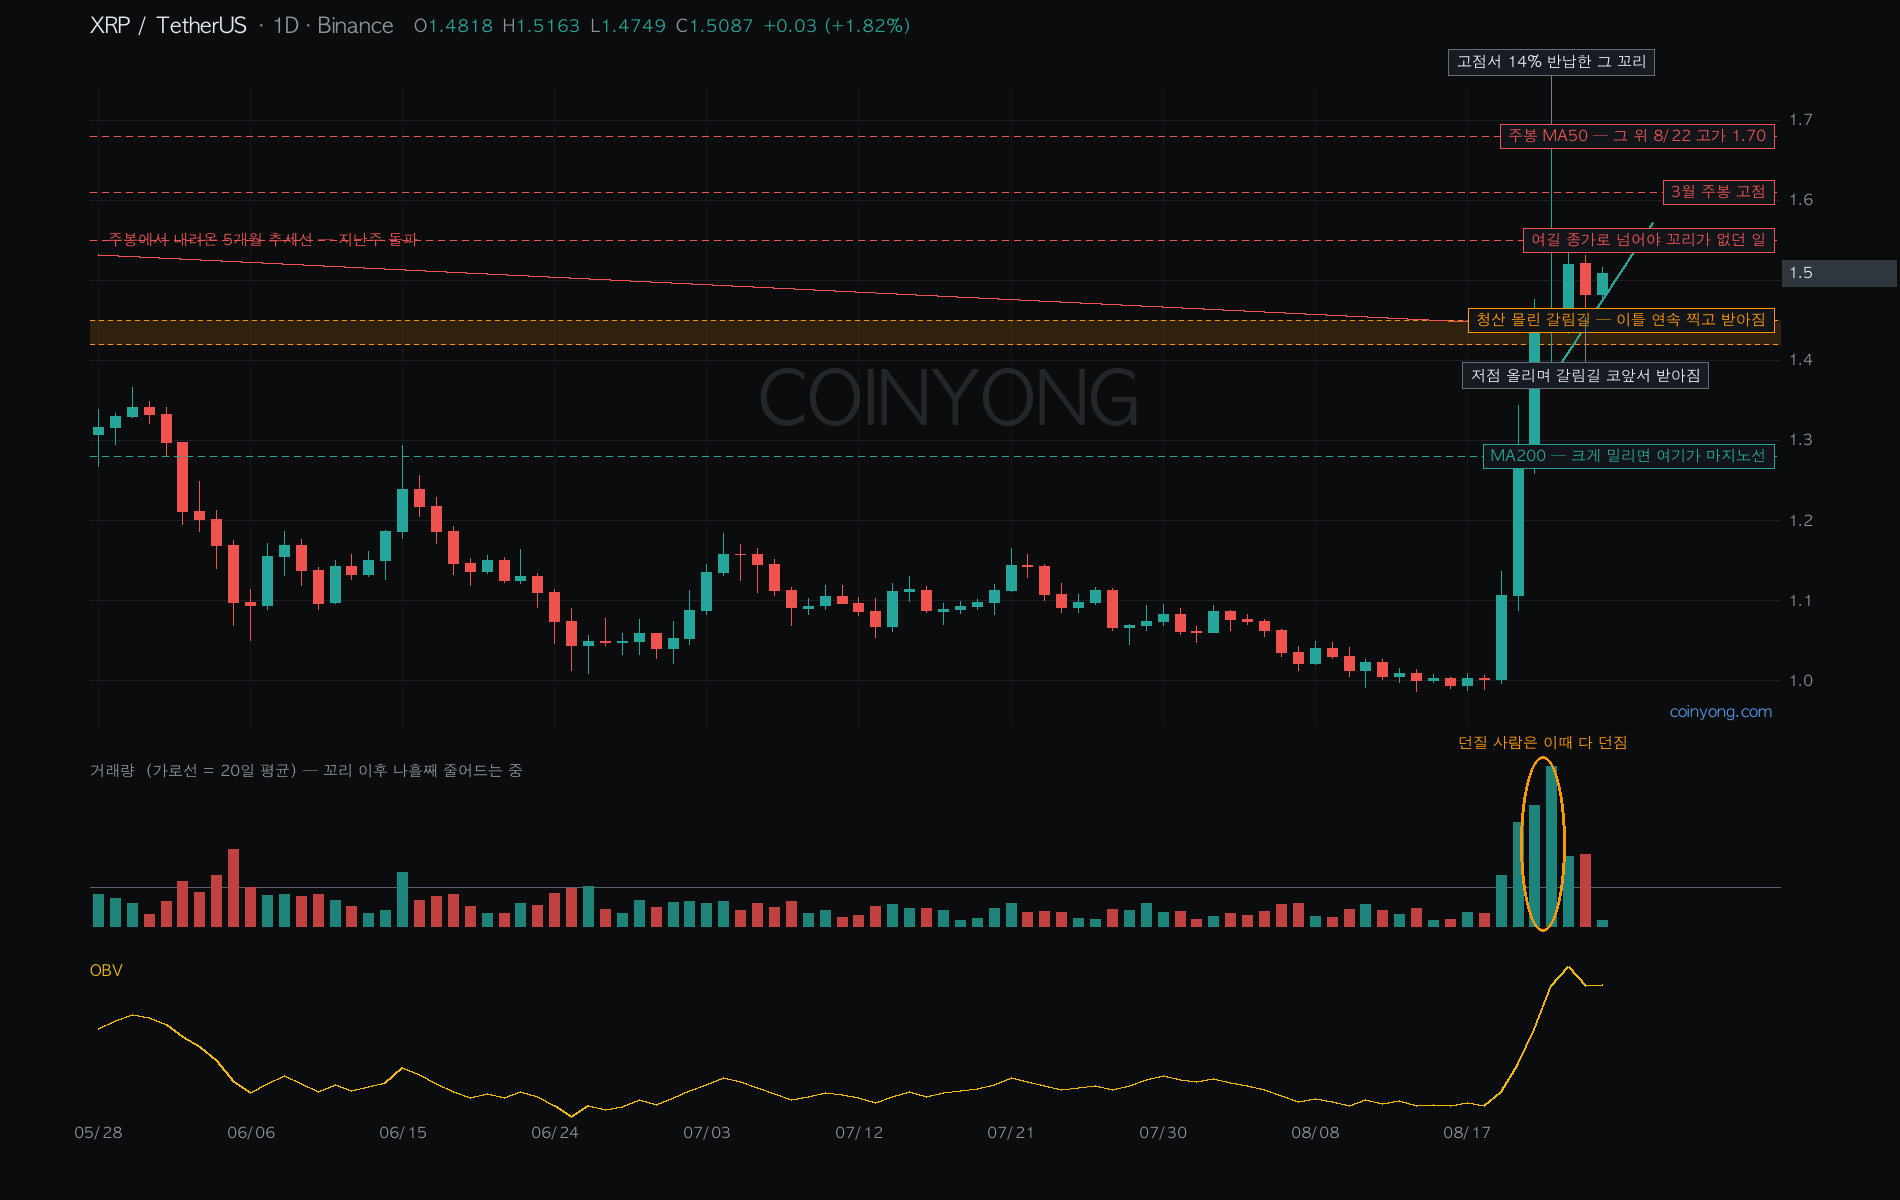Click the 1.0 price axis label

click(x=1801, y=681)
